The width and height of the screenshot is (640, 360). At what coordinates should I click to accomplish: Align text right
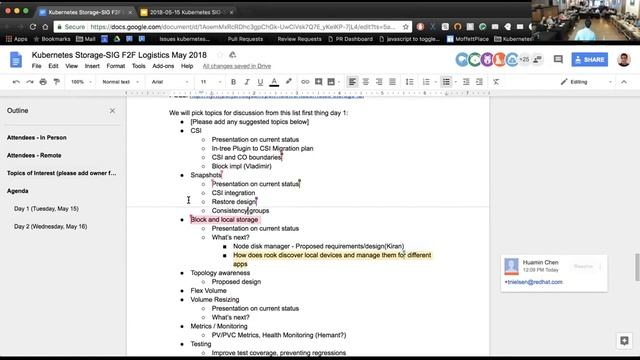tap(379, 82)
